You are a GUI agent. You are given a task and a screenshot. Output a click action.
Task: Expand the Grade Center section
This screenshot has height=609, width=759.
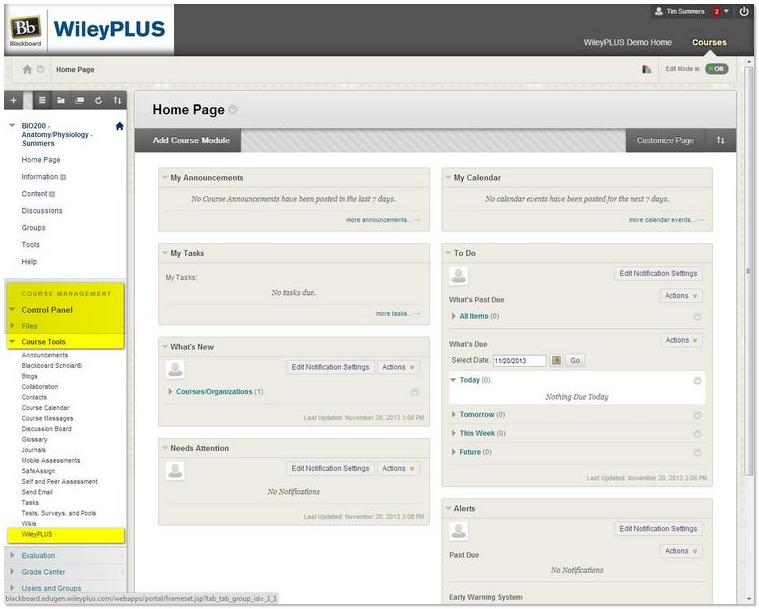(x=12, y=572)
